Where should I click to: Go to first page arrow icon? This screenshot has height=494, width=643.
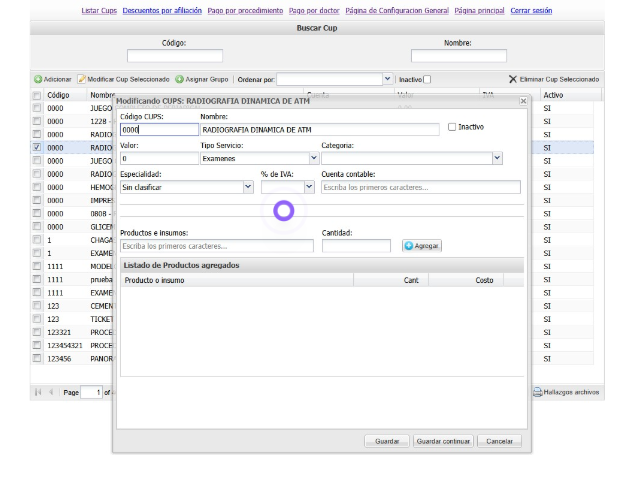coord(38,392)
